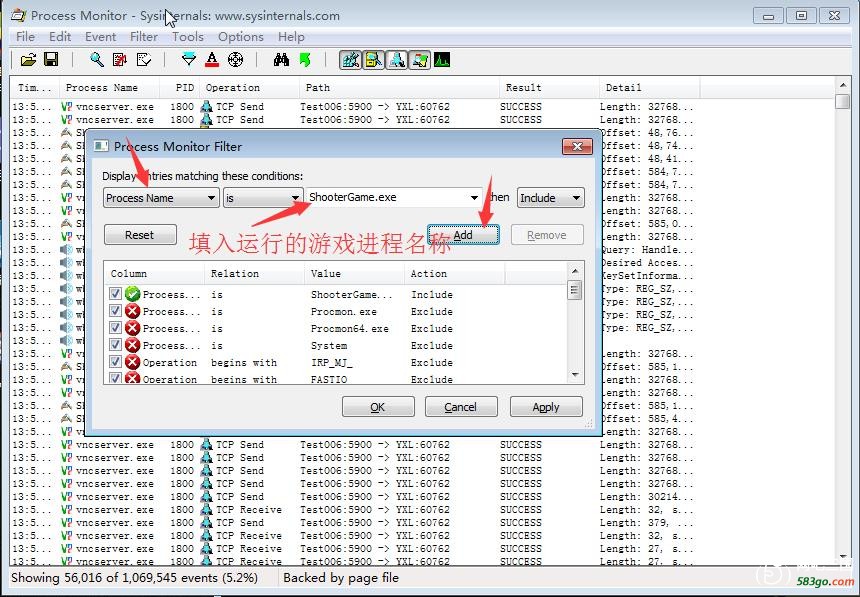
Task: Uncheck the Procmon.exe exclude filter checkbox
Action: 115,311
